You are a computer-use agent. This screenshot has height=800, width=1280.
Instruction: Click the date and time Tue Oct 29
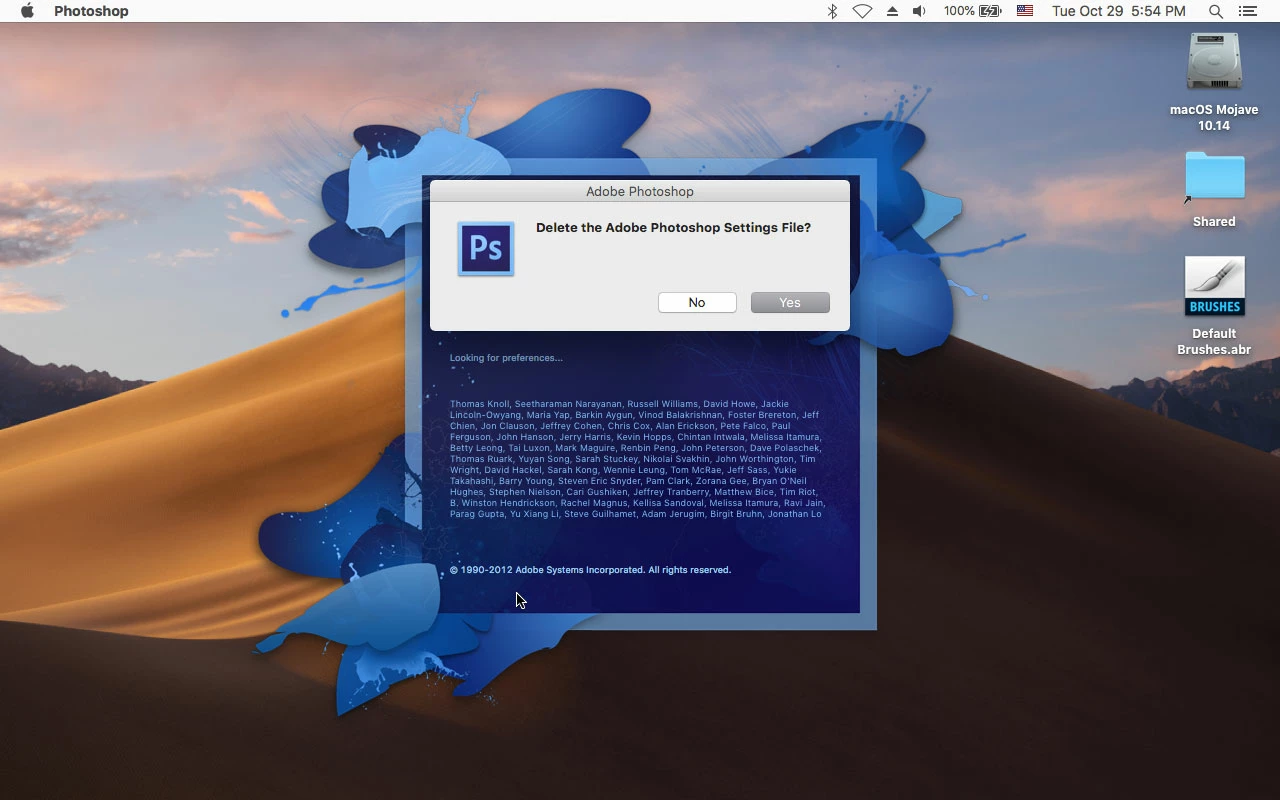pyautogui.click(x=1119, y=11)
